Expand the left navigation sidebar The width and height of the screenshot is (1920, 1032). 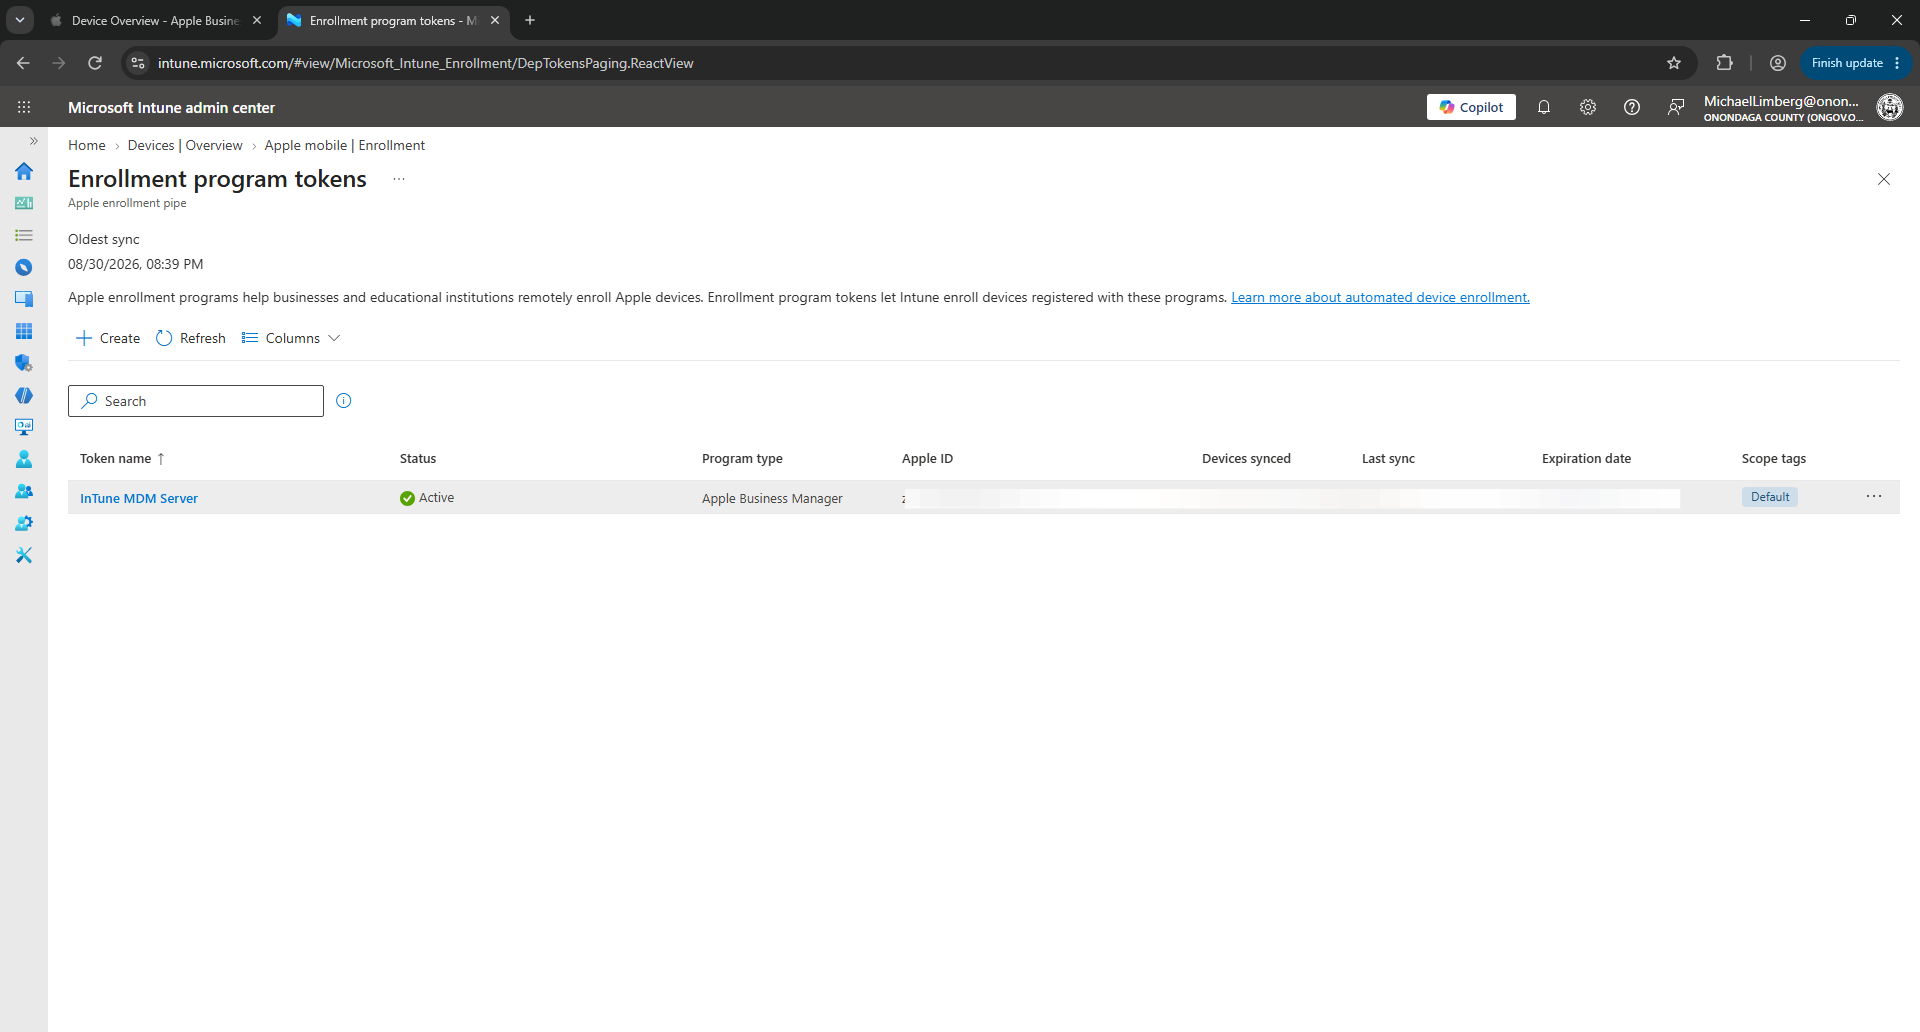[x=33, y=141]
